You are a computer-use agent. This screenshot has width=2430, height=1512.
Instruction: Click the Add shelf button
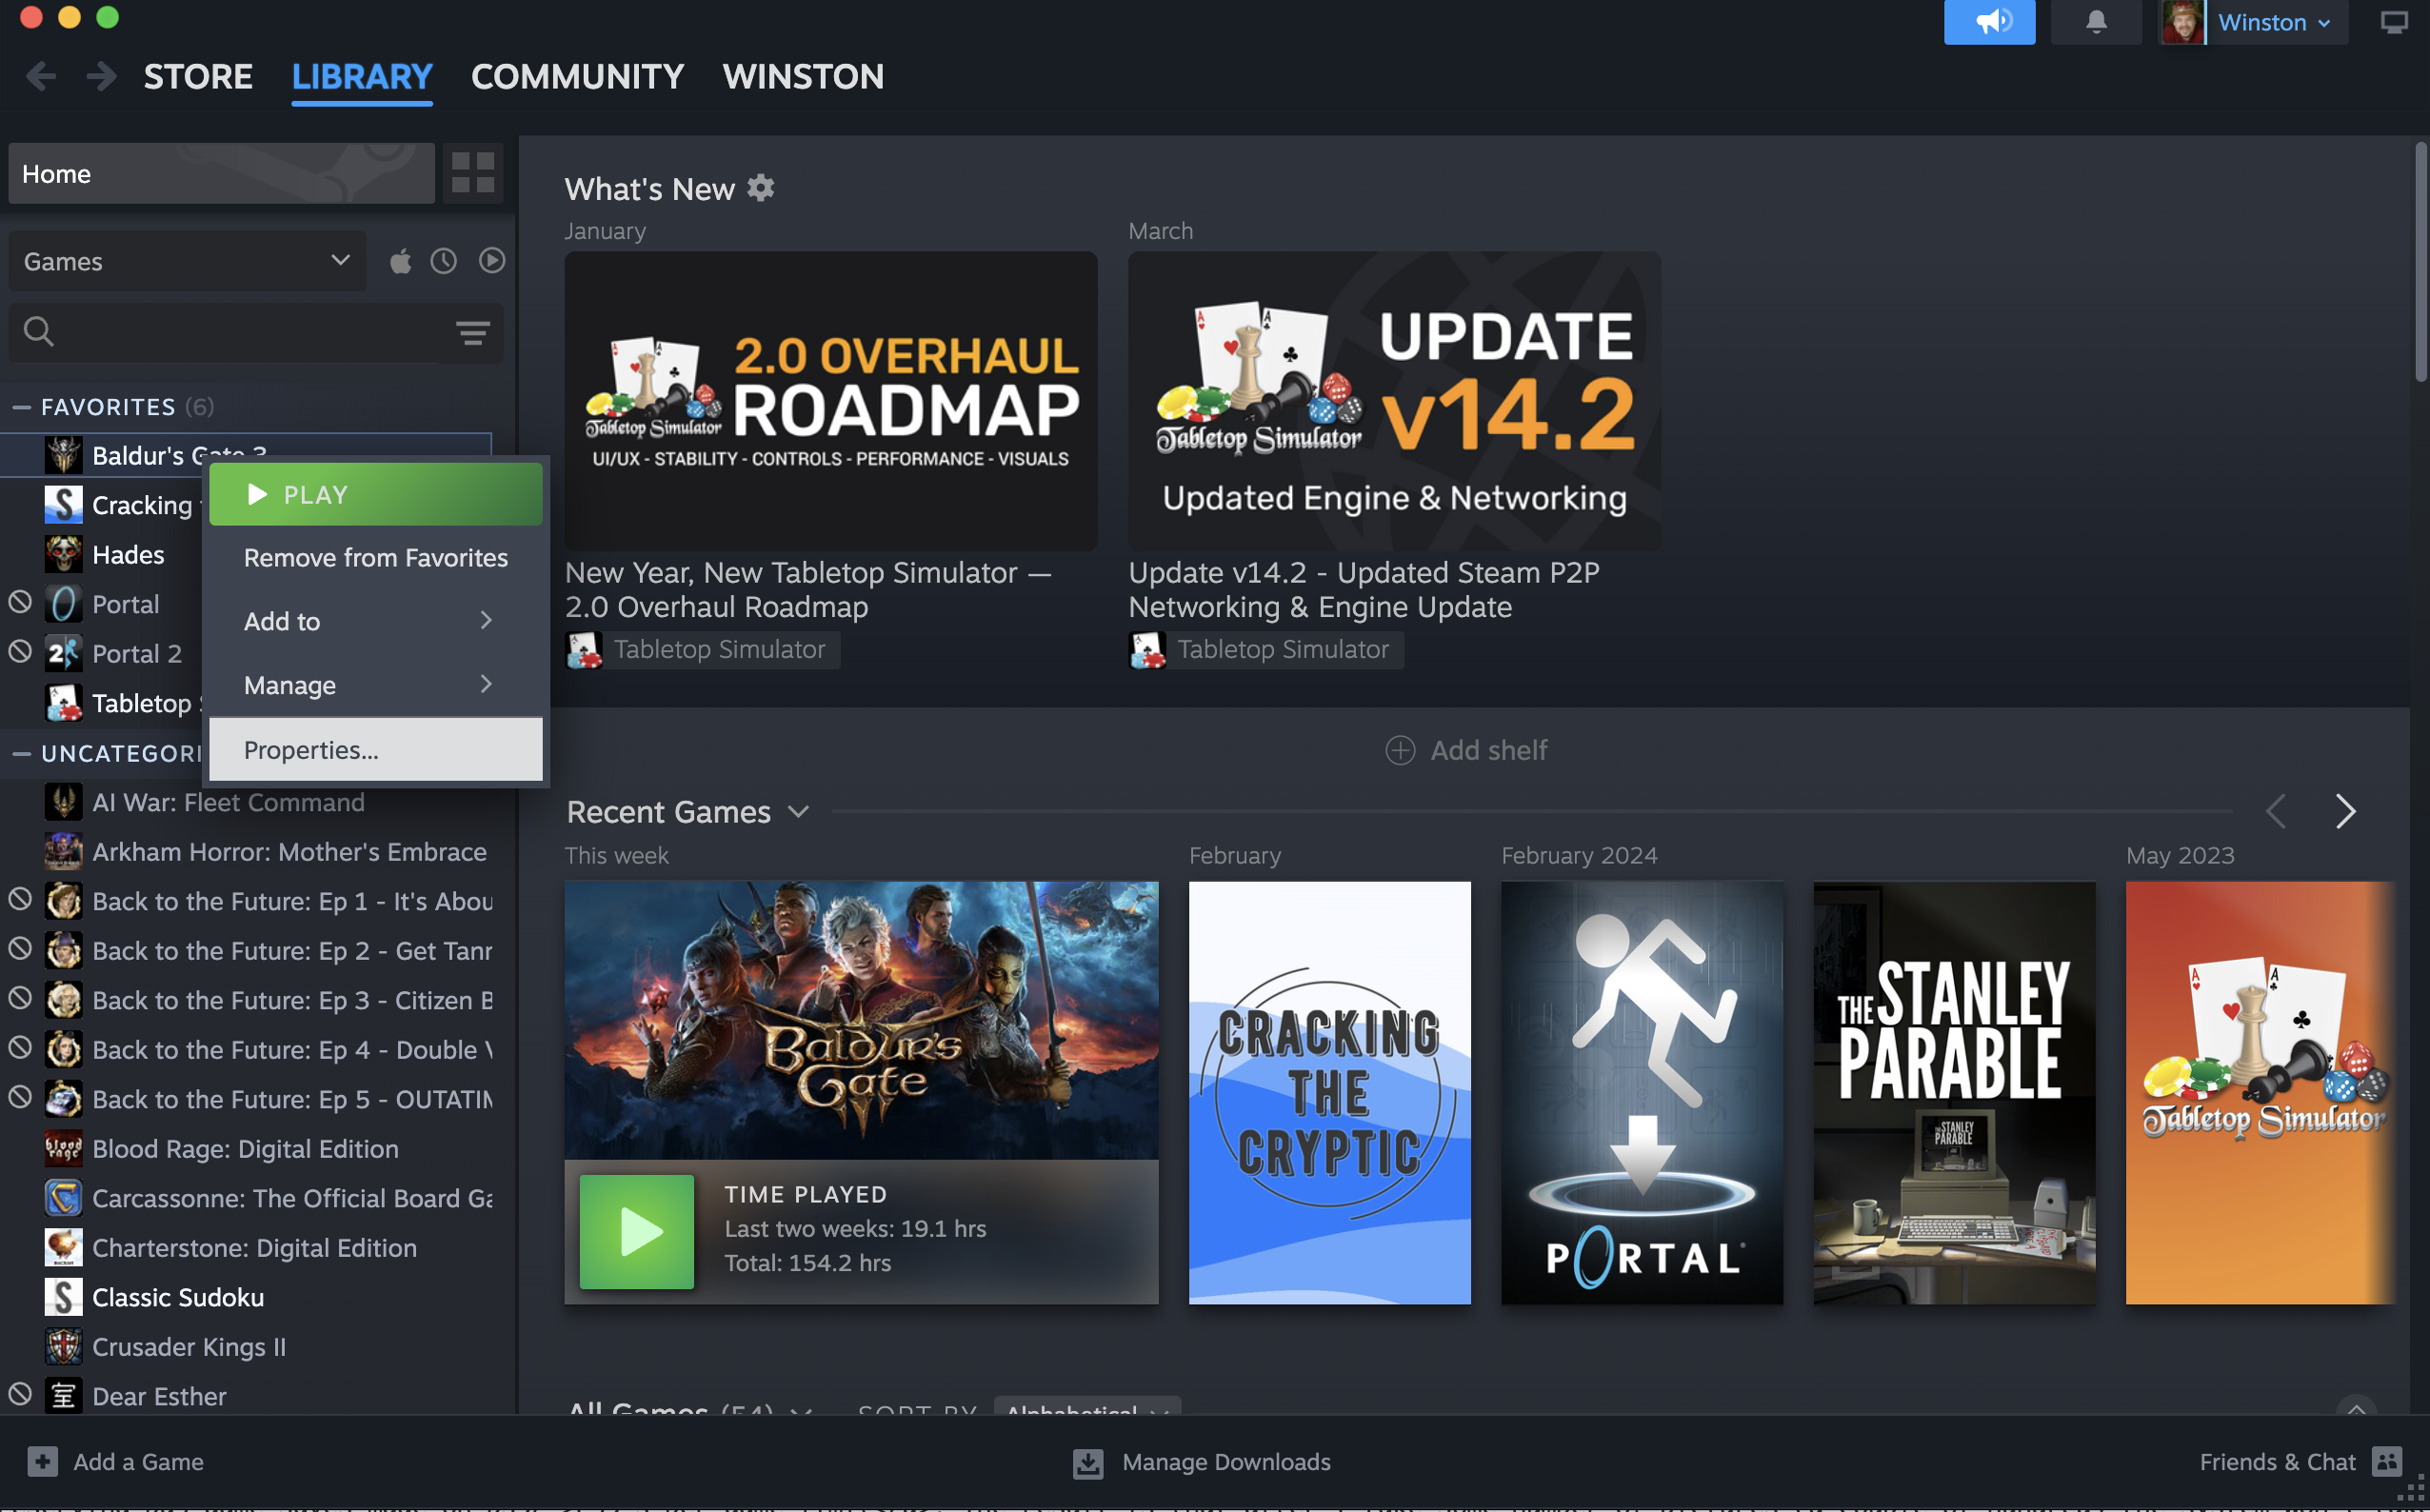coord(1466,750)
